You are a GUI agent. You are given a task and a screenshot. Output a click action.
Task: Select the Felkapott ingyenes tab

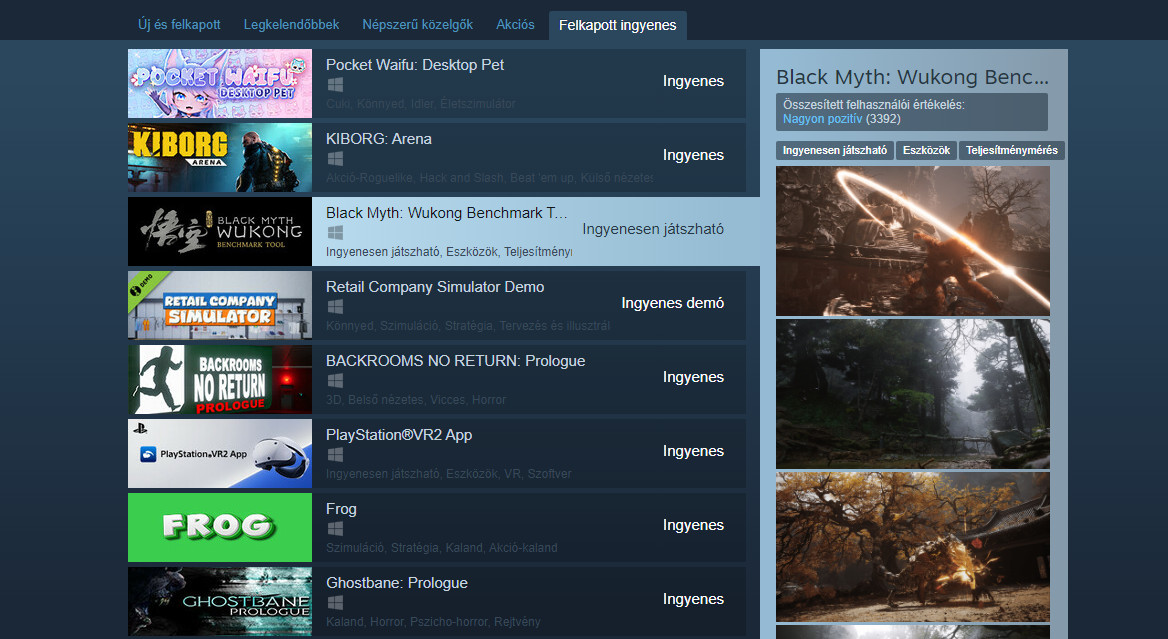click(618, 25)
